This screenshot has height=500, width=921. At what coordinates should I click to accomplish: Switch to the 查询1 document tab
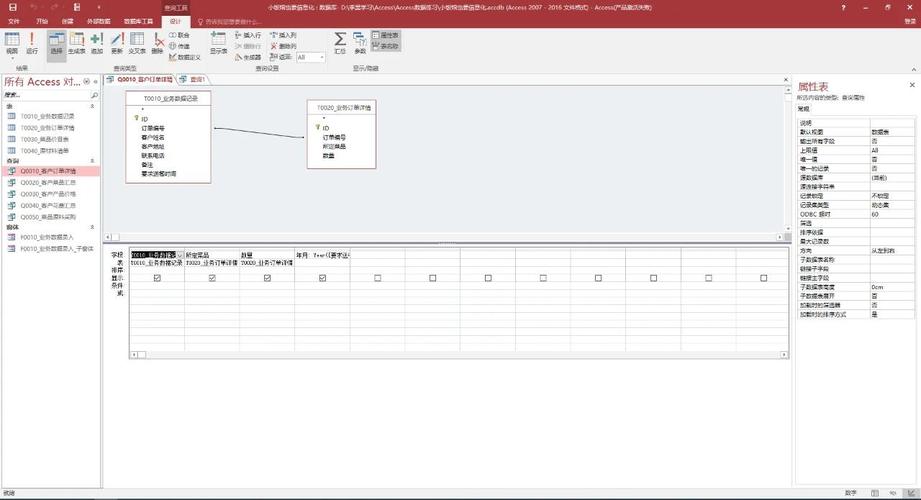coord(193,79)
